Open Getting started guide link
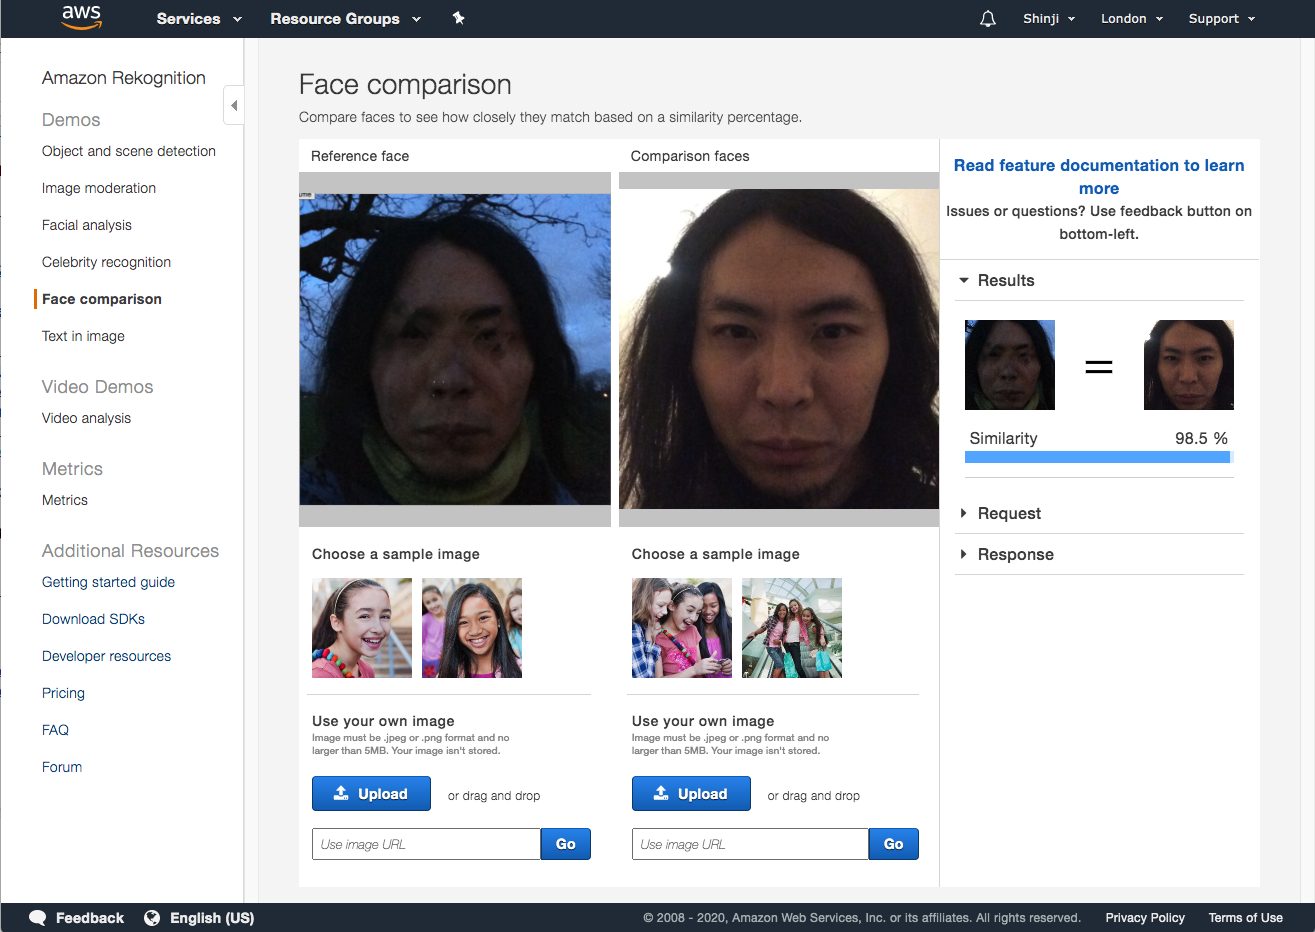Screen dimensions: 1315x932 click(108, 582)
